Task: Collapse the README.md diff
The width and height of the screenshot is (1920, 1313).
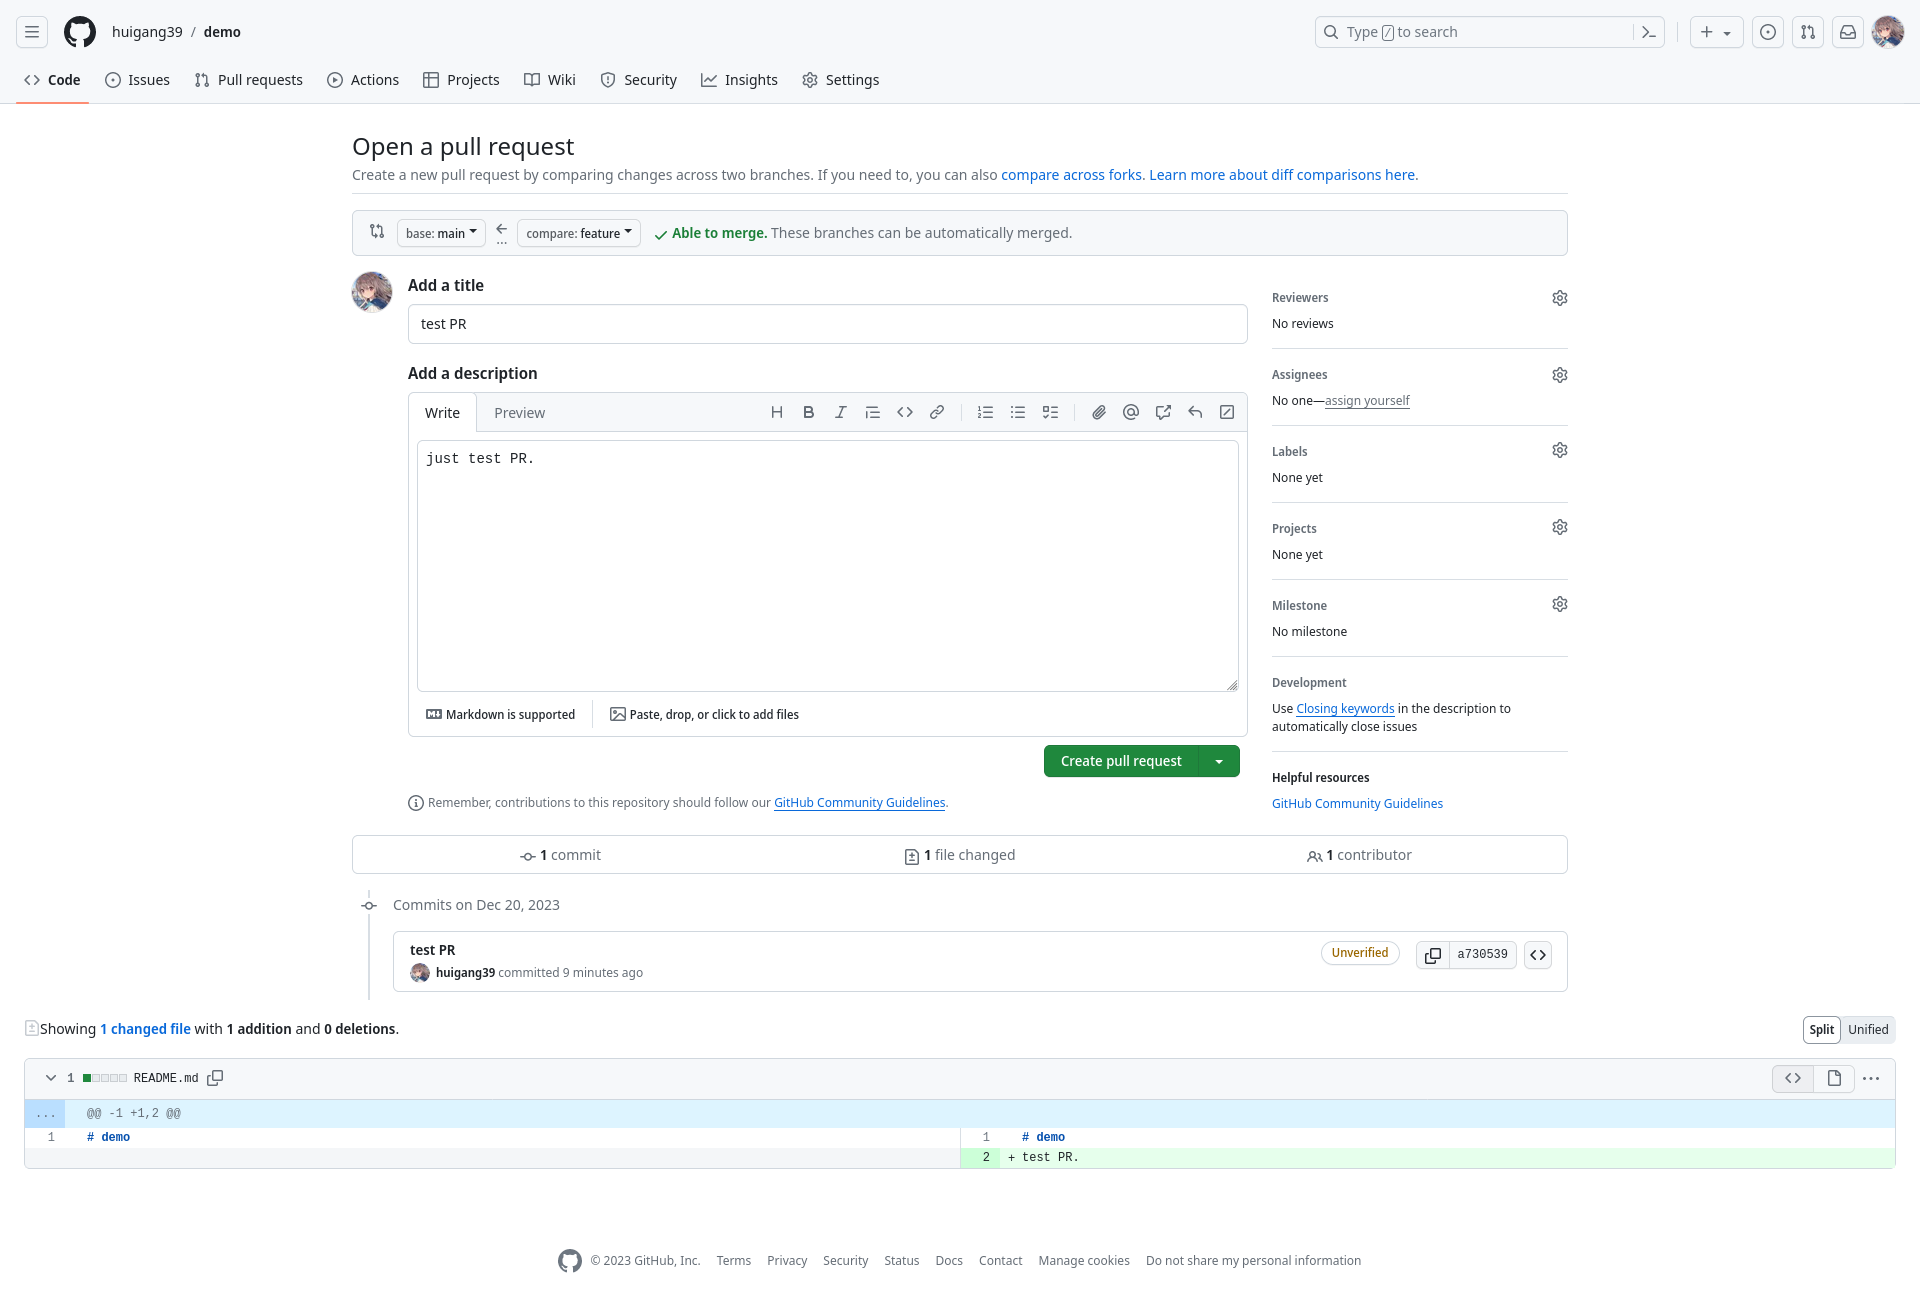Action: pyautogui.click(x=51, y=1078)
